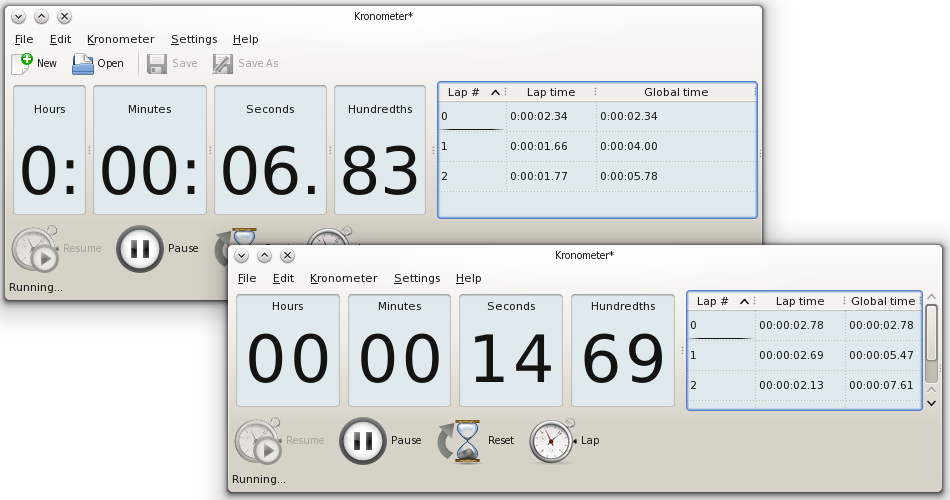
Task: Click New icon in back window toolbar
Action: click(x=22, y=64)
